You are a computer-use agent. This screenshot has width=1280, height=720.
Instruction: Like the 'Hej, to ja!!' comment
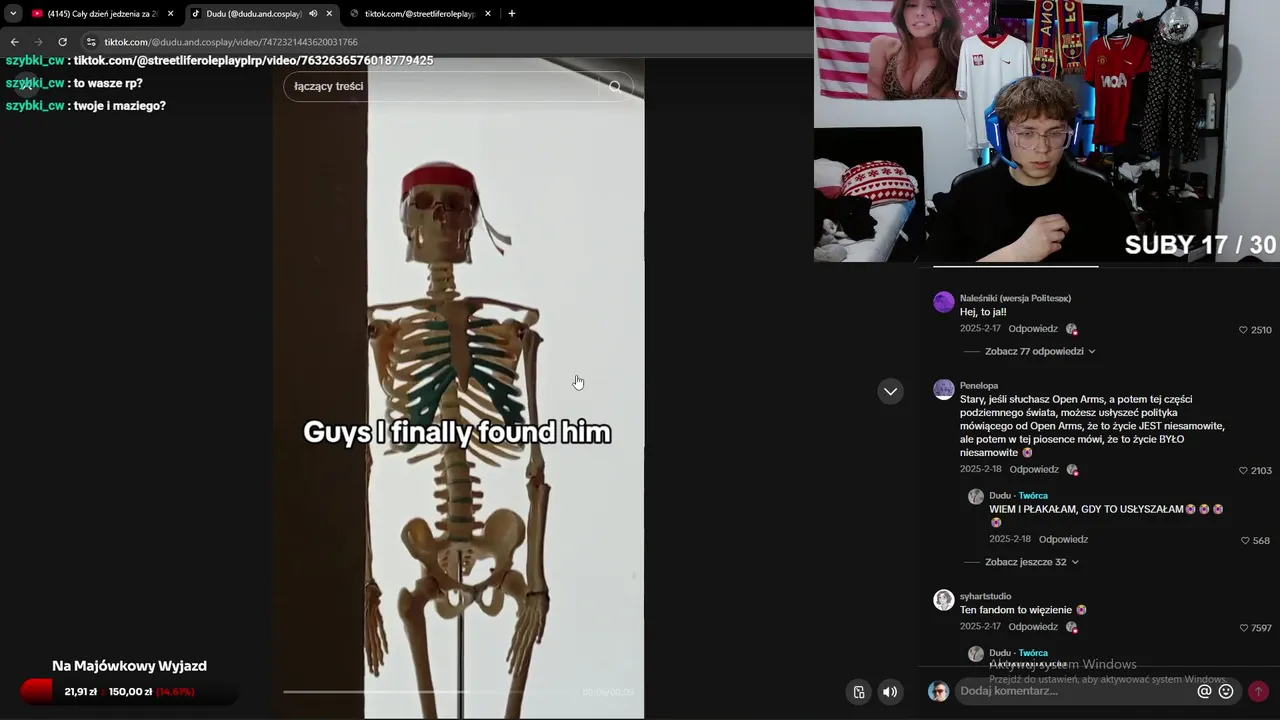pos(1243,330)
